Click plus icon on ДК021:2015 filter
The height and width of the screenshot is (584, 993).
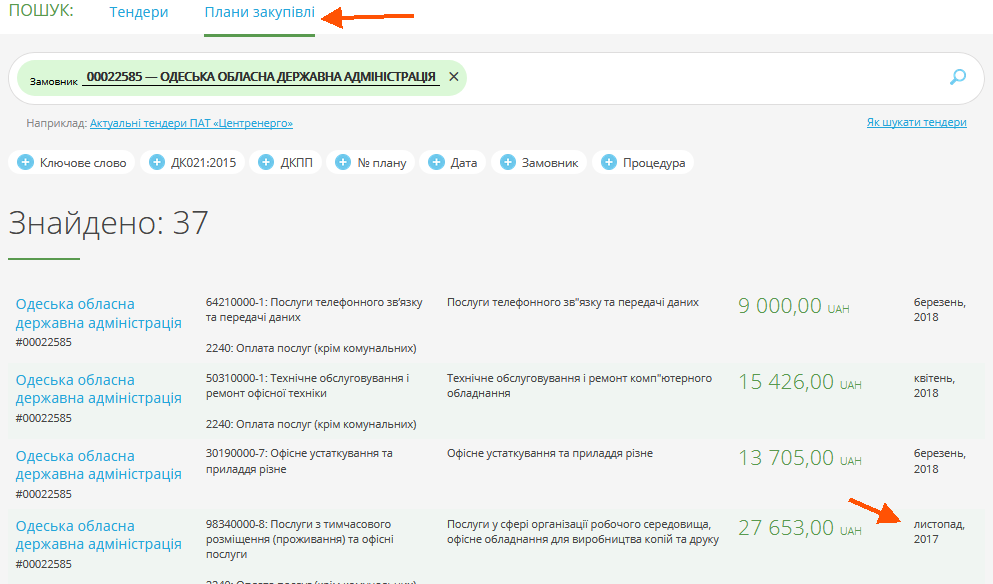156,163
